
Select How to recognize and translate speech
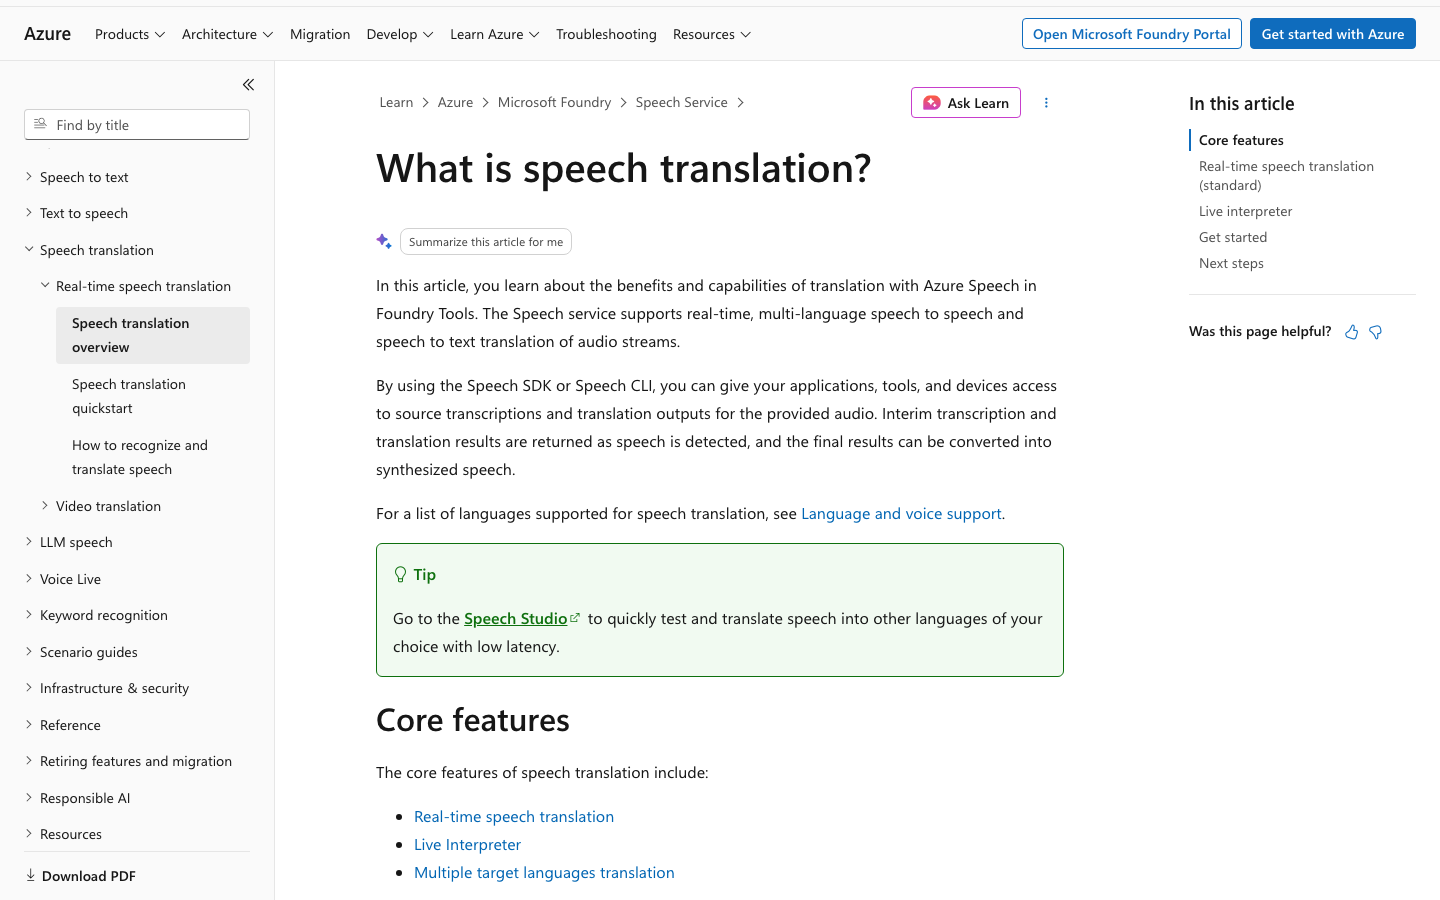153,457
